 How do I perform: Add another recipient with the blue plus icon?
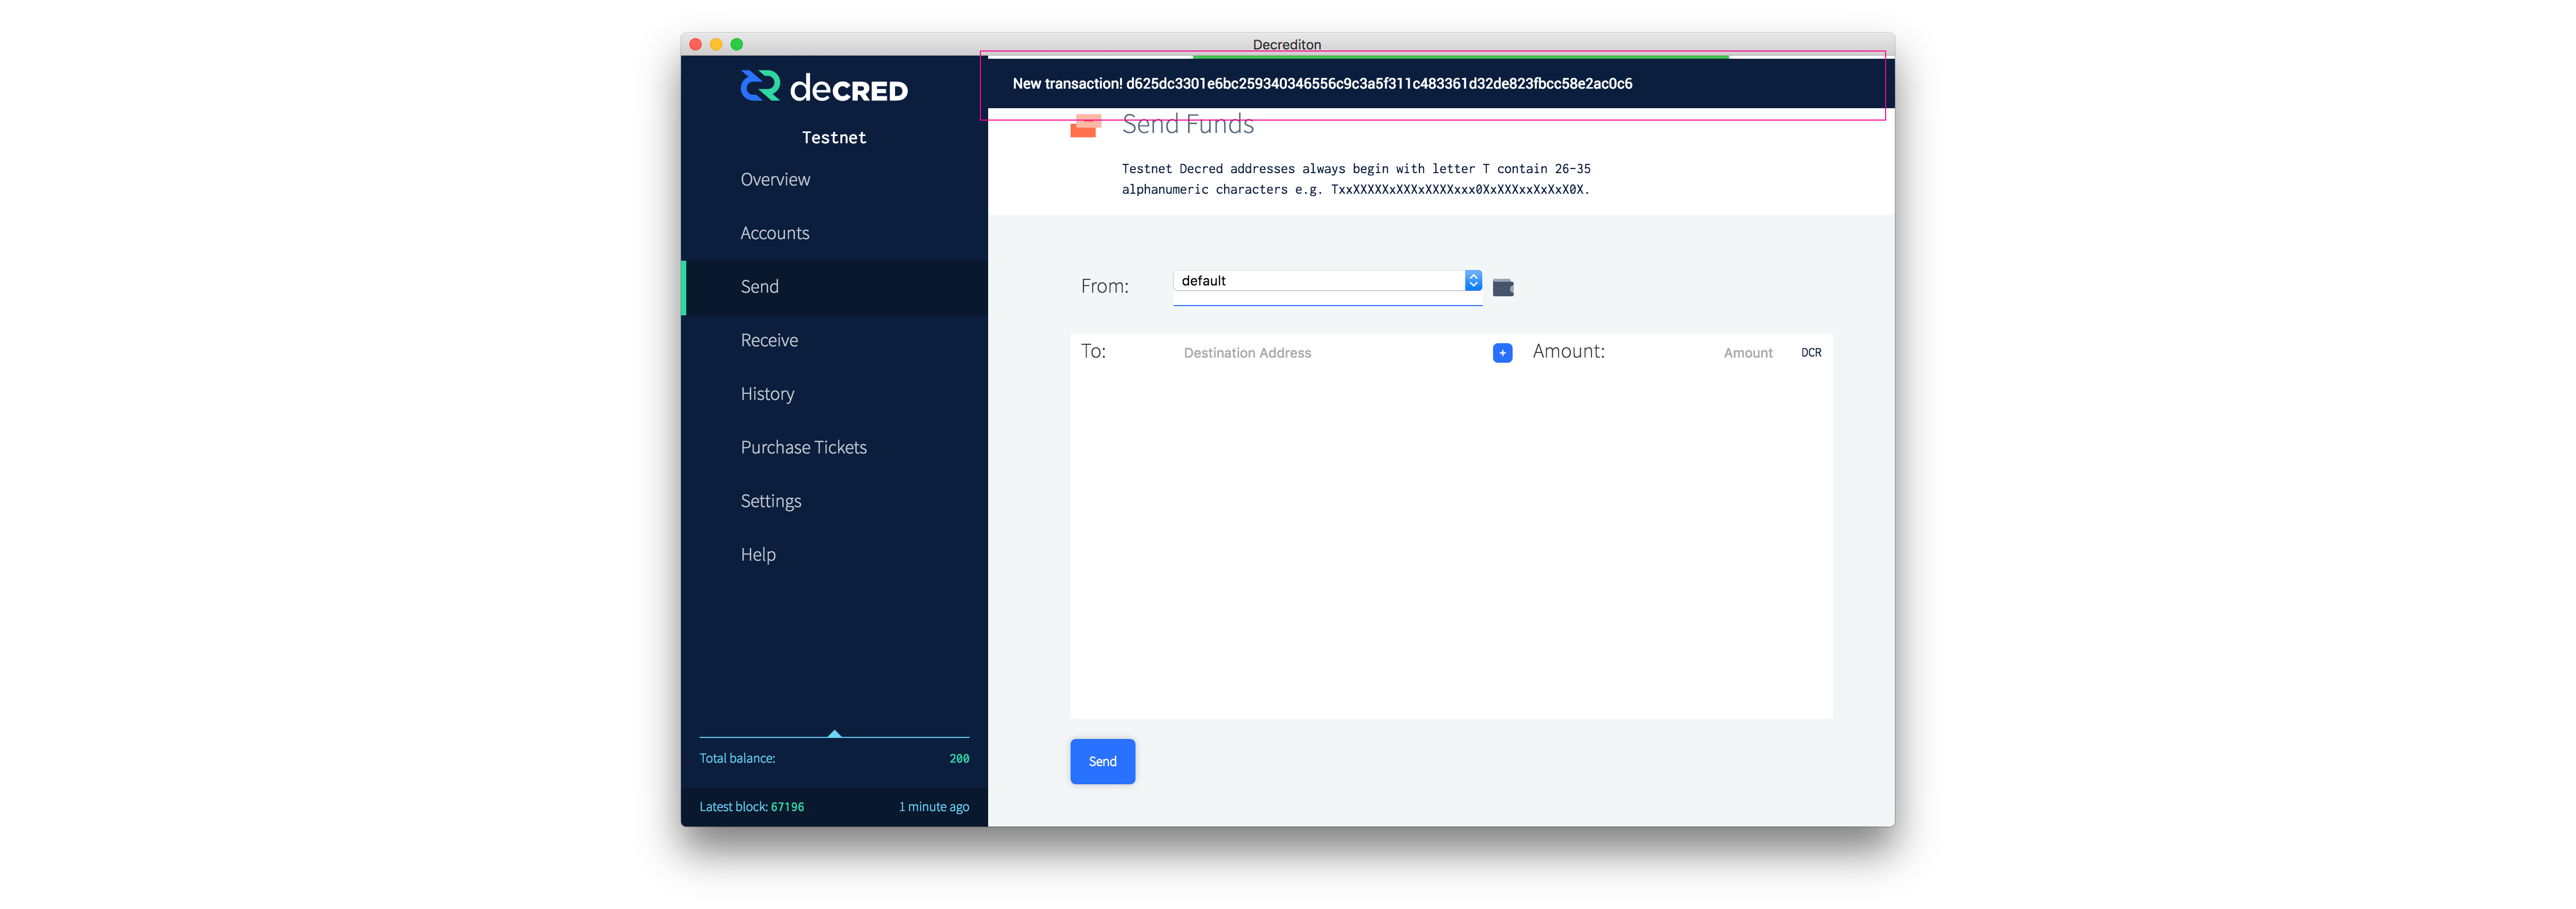pyautogui.click(x=1502, y=353)
